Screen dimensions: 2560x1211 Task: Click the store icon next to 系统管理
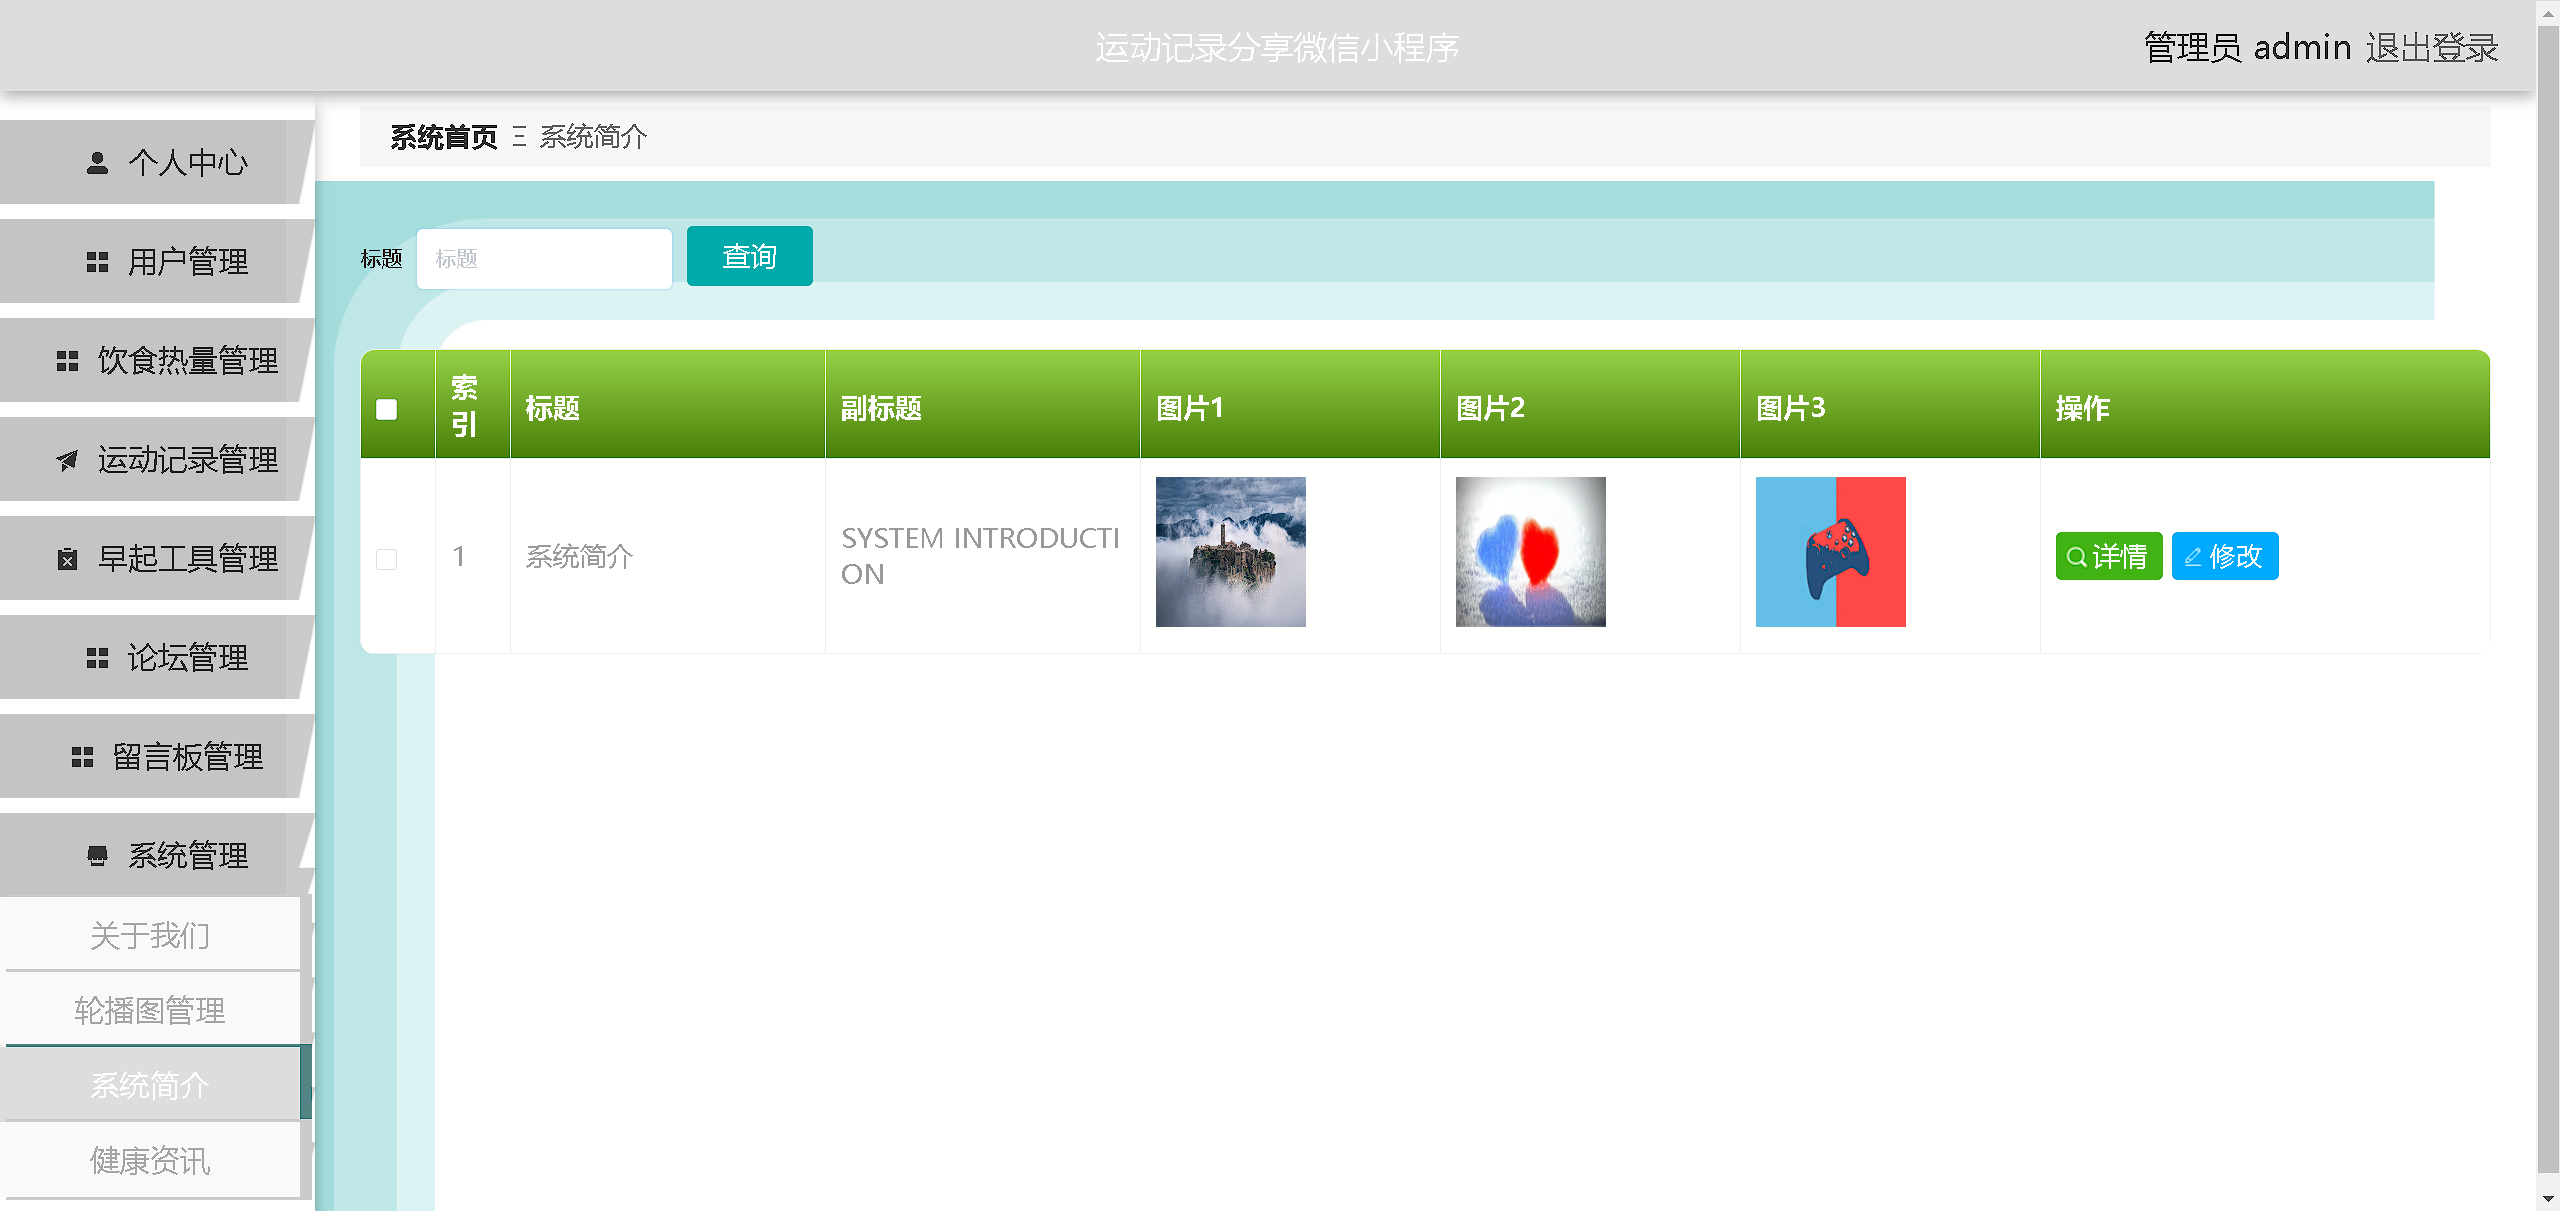pos(97,856)
